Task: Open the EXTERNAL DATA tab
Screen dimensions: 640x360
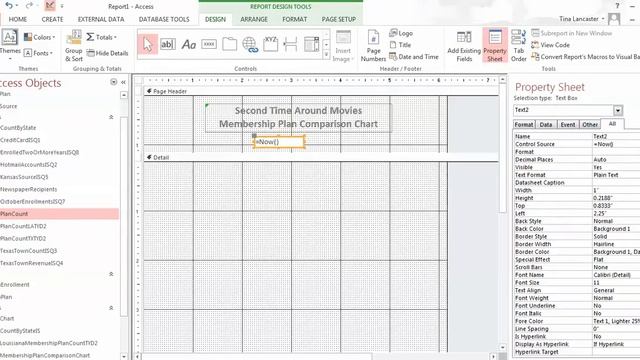Action: [x=101, y=19]
